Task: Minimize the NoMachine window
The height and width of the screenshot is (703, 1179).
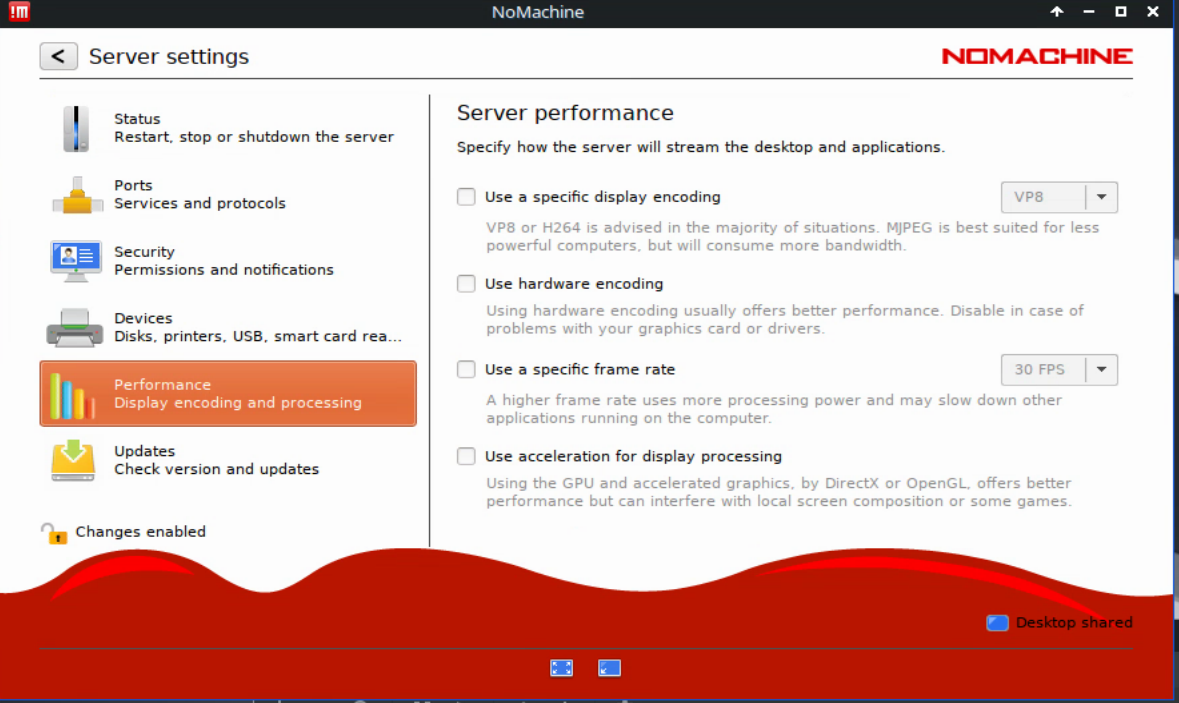Action: tap(1089, 11)
